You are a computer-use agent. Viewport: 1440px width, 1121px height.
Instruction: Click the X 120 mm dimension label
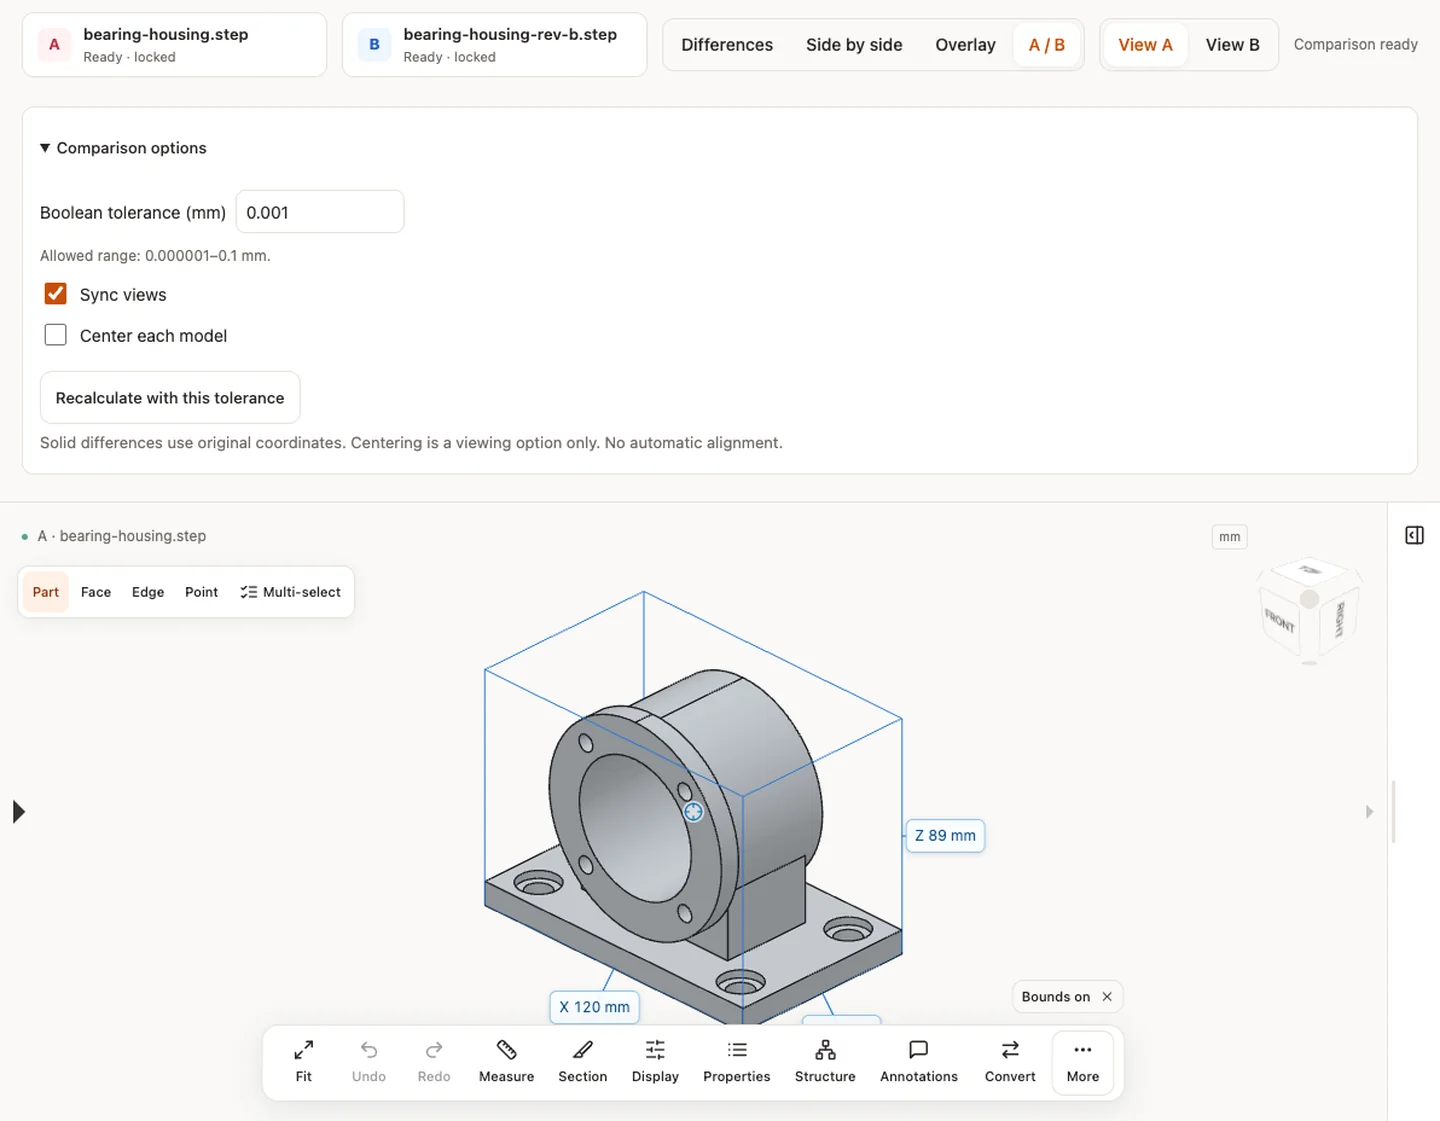pos(594,1007)
